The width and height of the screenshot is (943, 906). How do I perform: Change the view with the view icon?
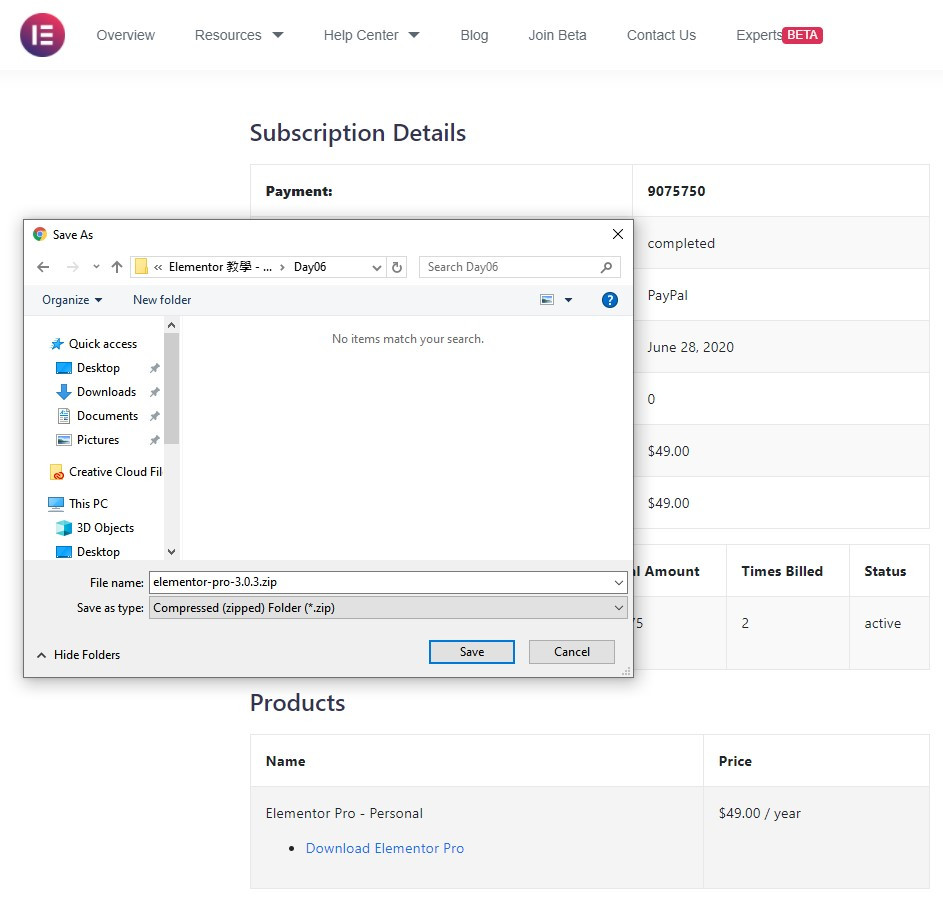pos(547,300)
